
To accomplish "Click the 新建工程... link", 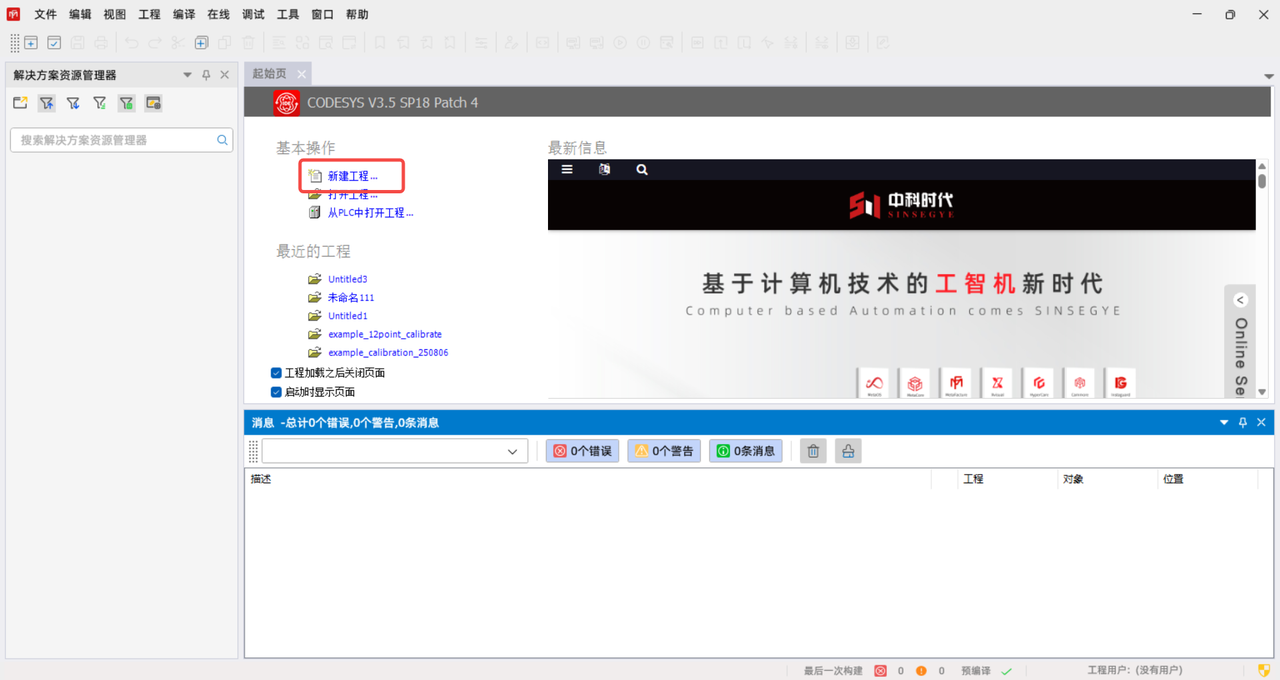I will click(x=353, y=176).
